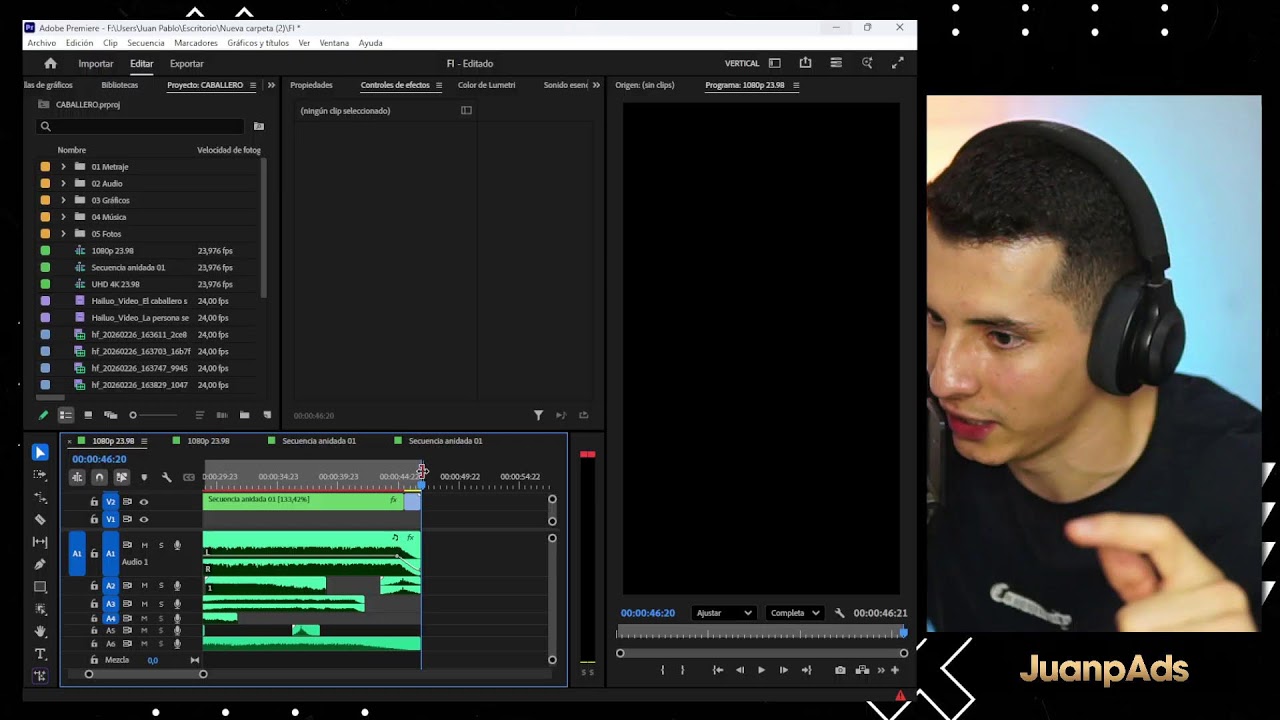Select the Pen tool
Image resolution: width=1280 pixels, height=720 pixels.
[x=40, y=564]
